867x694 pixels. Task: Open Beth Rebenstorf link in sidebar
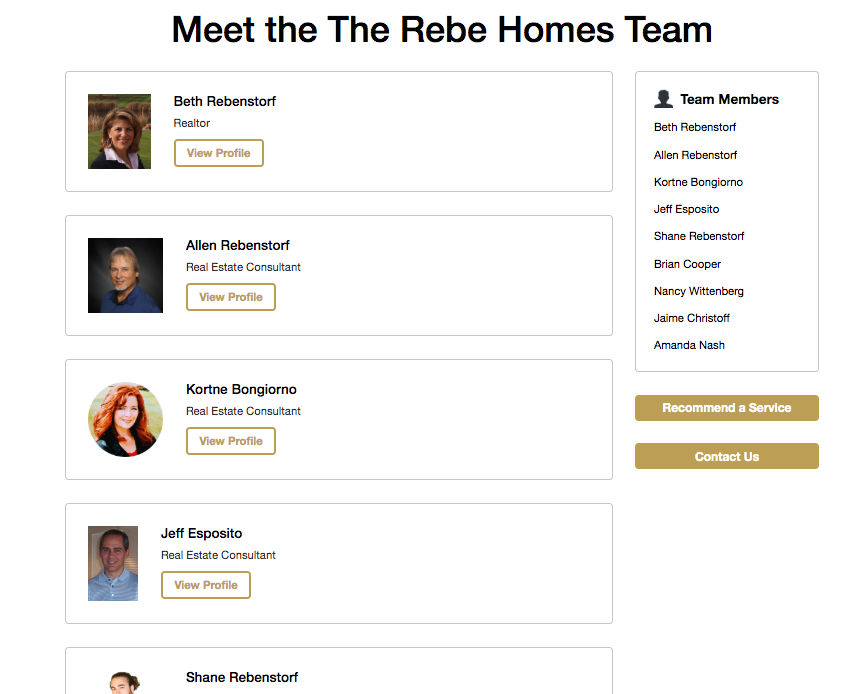click(x=695, y=127)
